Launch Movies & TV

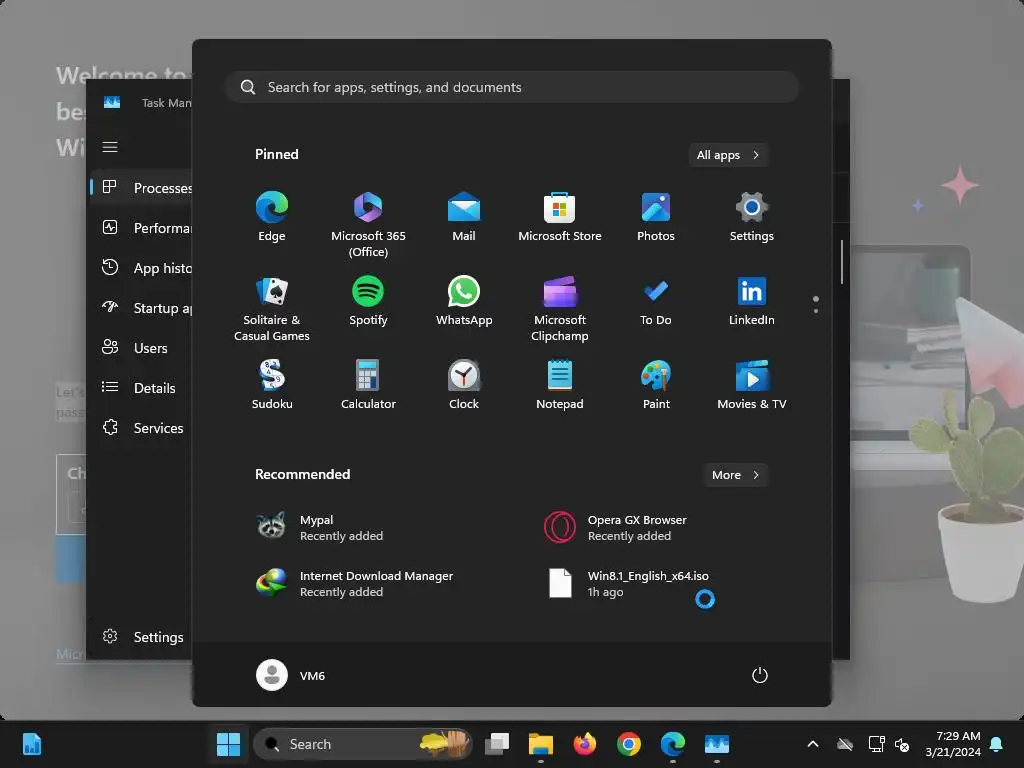click(x=752, y=385)
